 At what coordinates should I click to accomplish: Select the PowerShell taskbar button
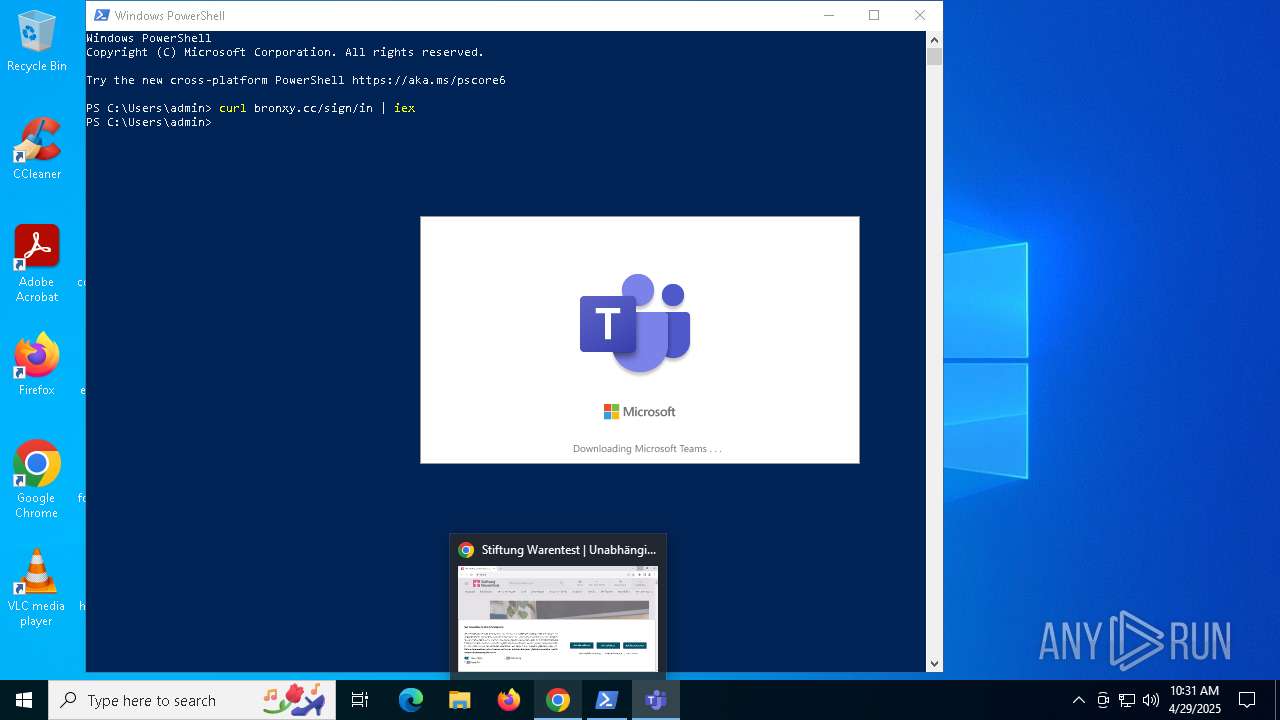point(607,700)
